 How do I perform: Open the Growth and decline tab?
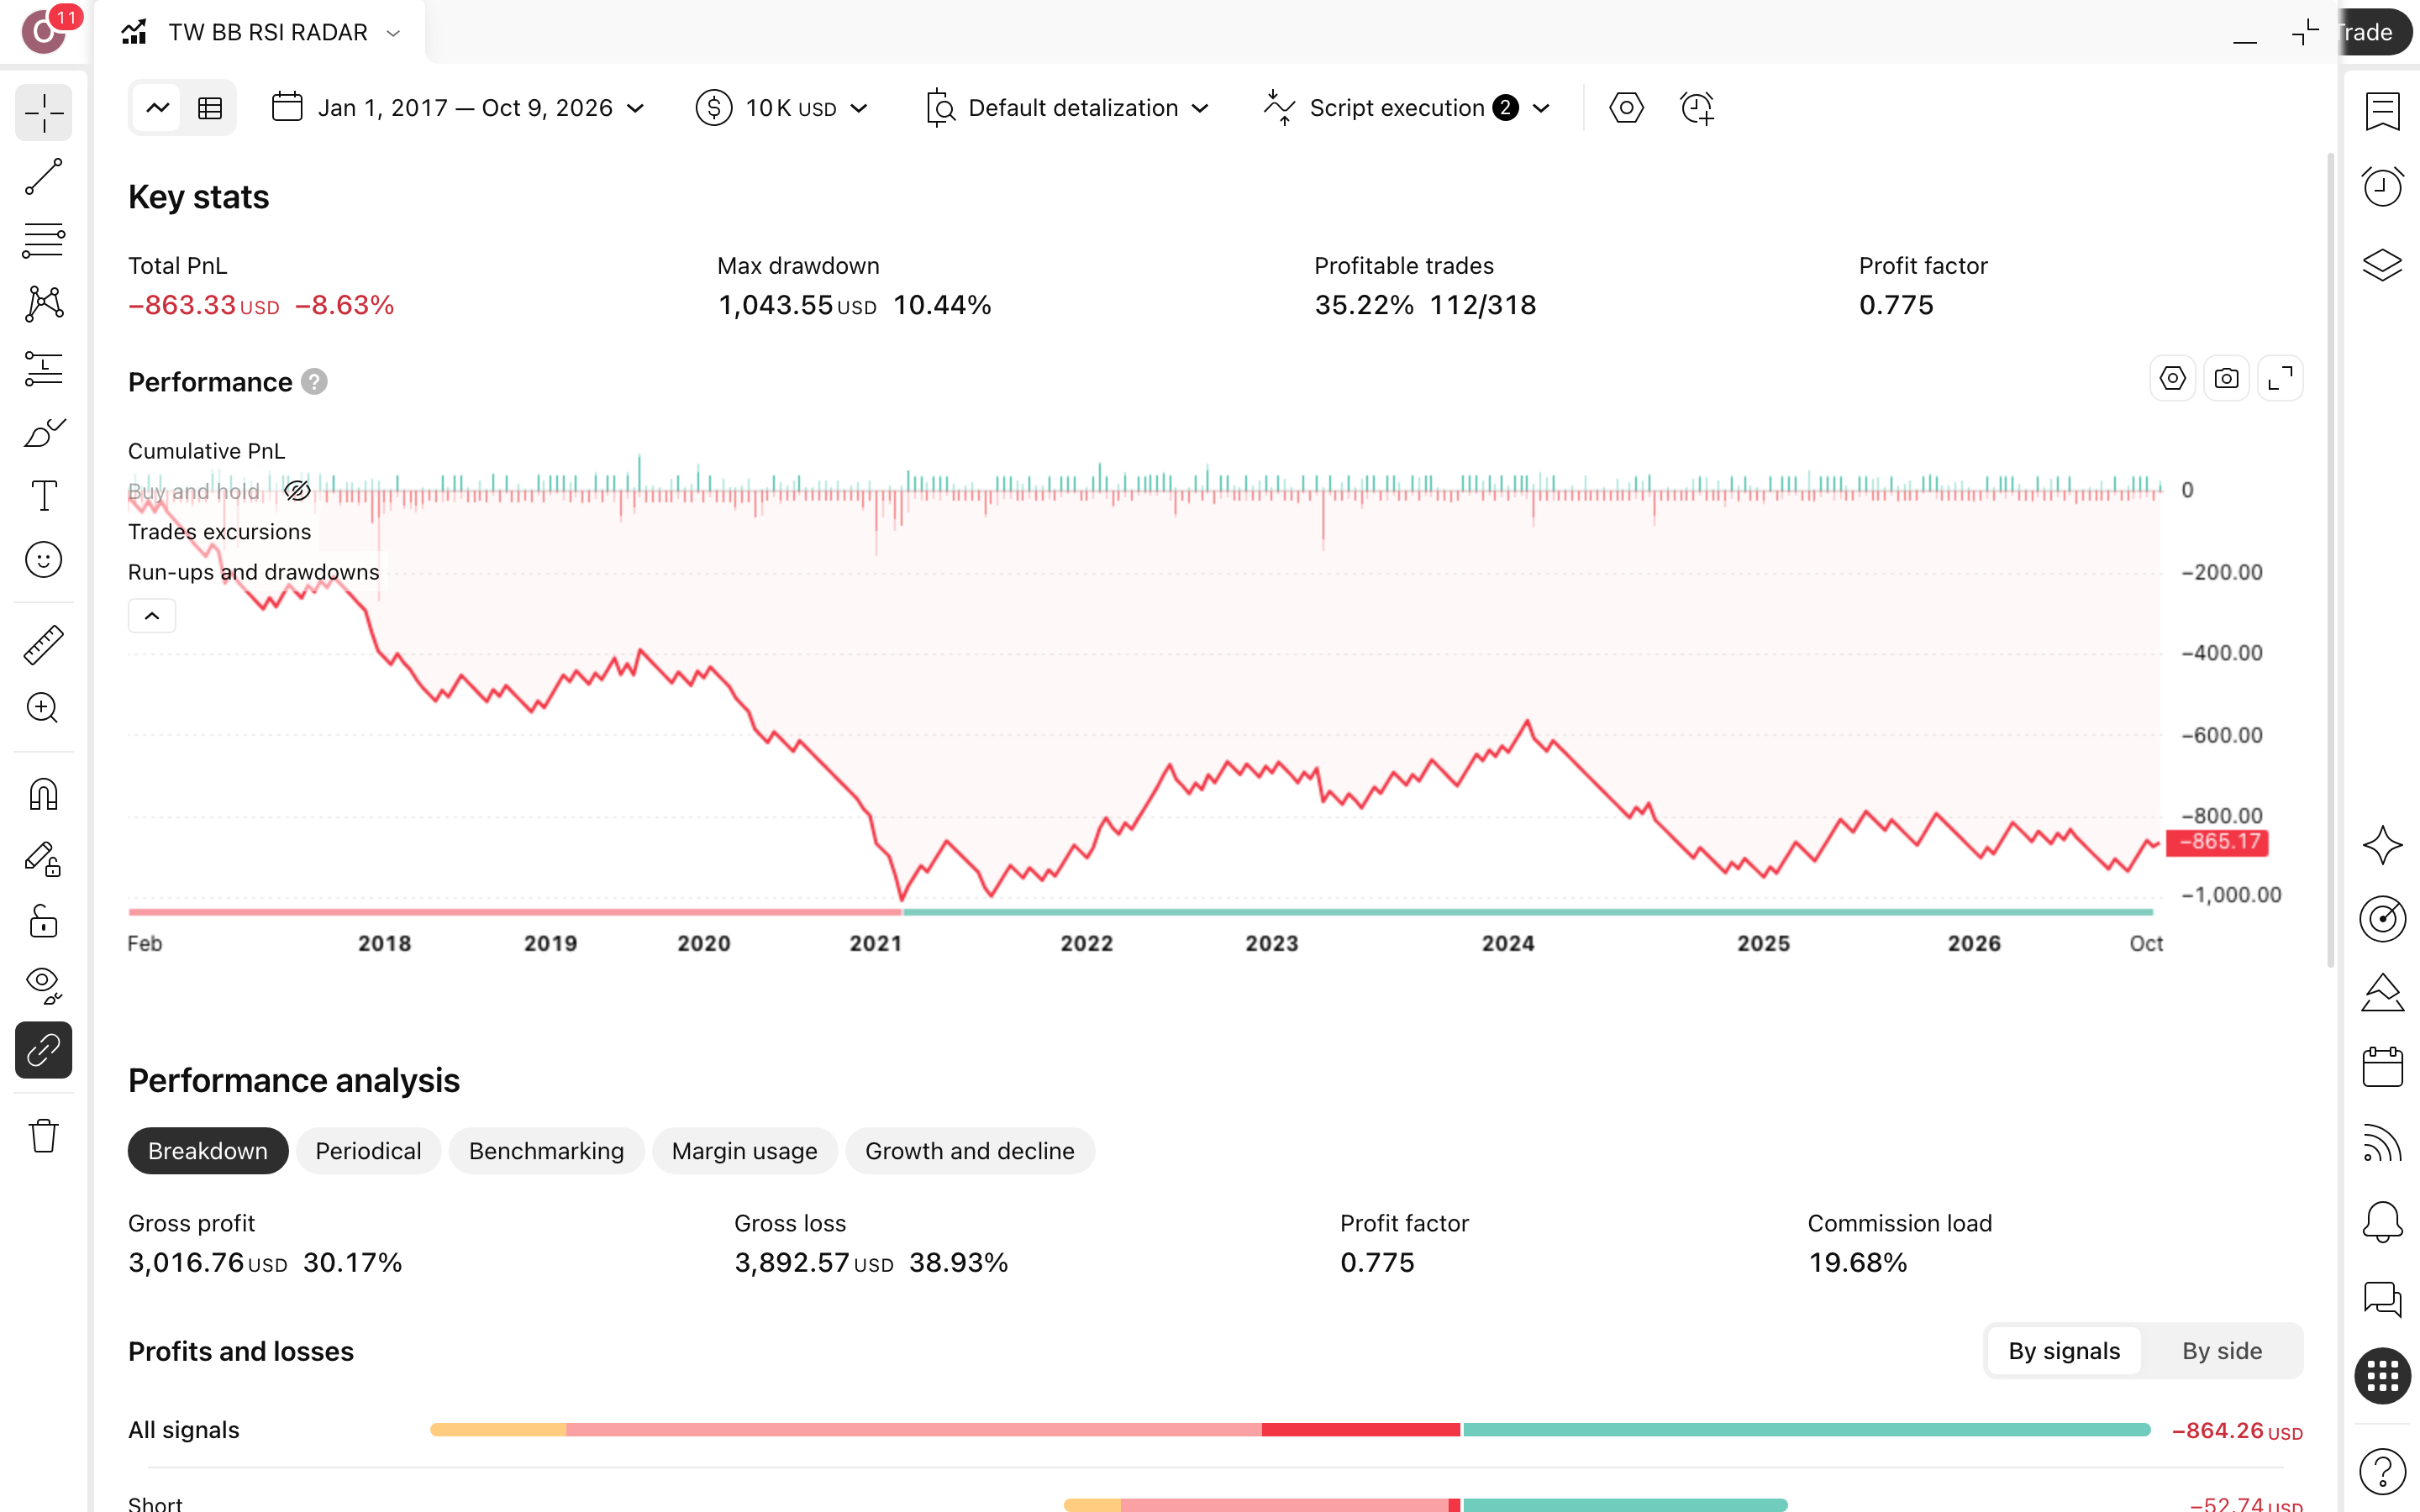pyautogui.click(x=970, y=1151)
